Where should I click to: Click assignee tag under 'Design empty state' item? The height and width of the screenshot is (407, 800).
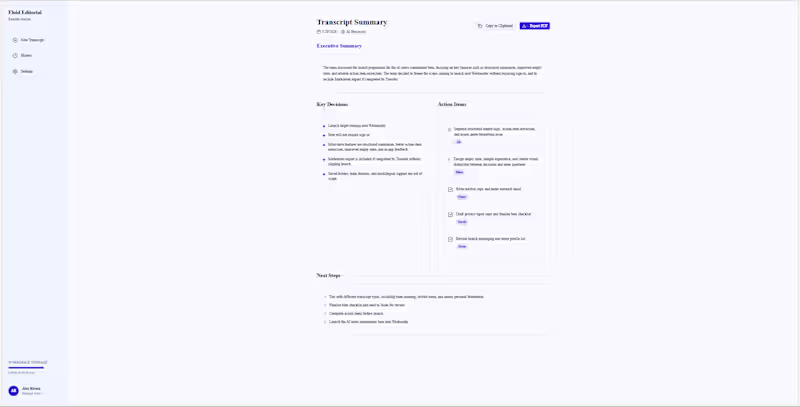click(x=460, y=172)
